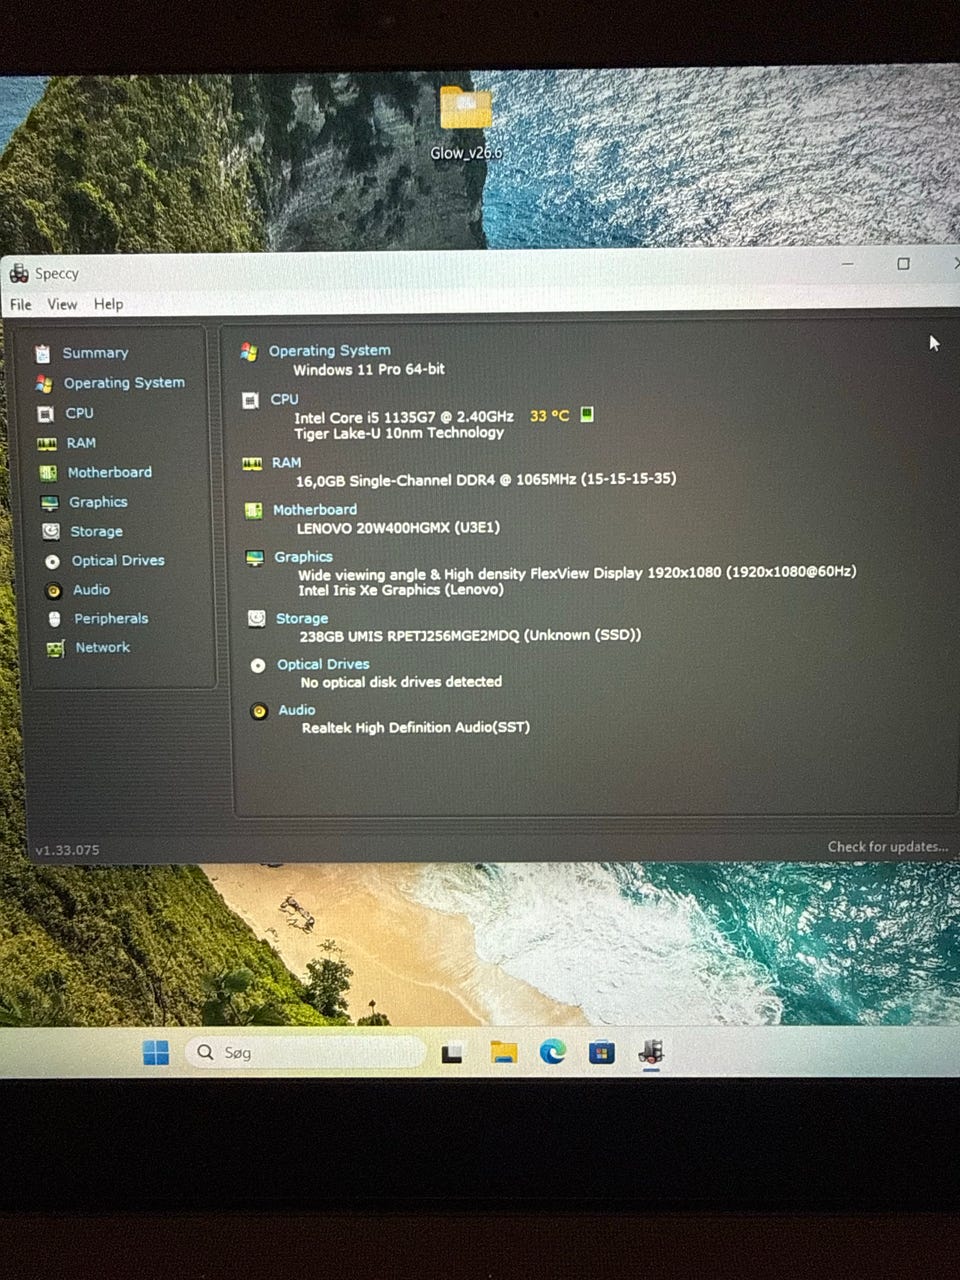Open the Summary section icon in sidebar

point(42,353)
